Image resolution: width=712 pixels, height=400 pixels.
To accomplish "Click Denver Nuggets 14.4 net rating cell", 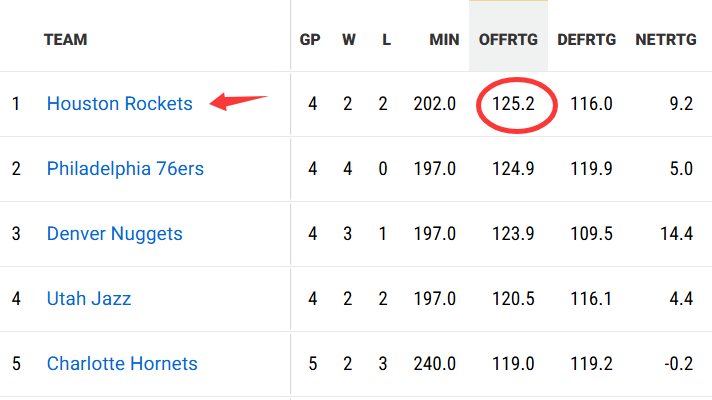I will (676, 234).
